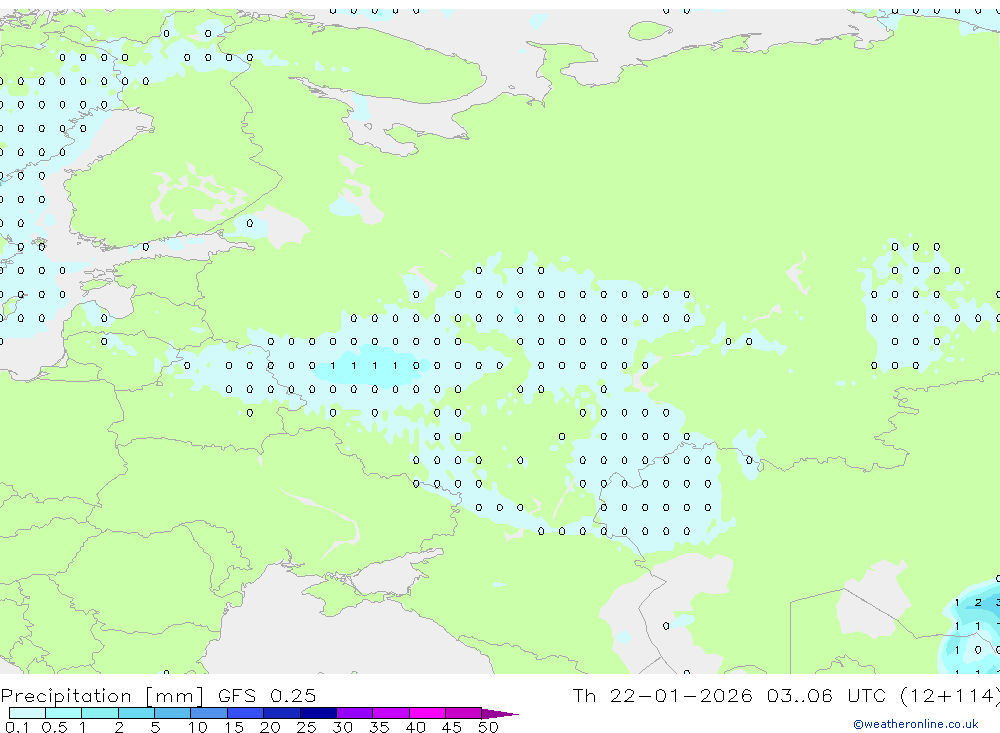Click the '10' legend scale label
This screenshot has width=1000, height=733.
(x=198, y=727)
